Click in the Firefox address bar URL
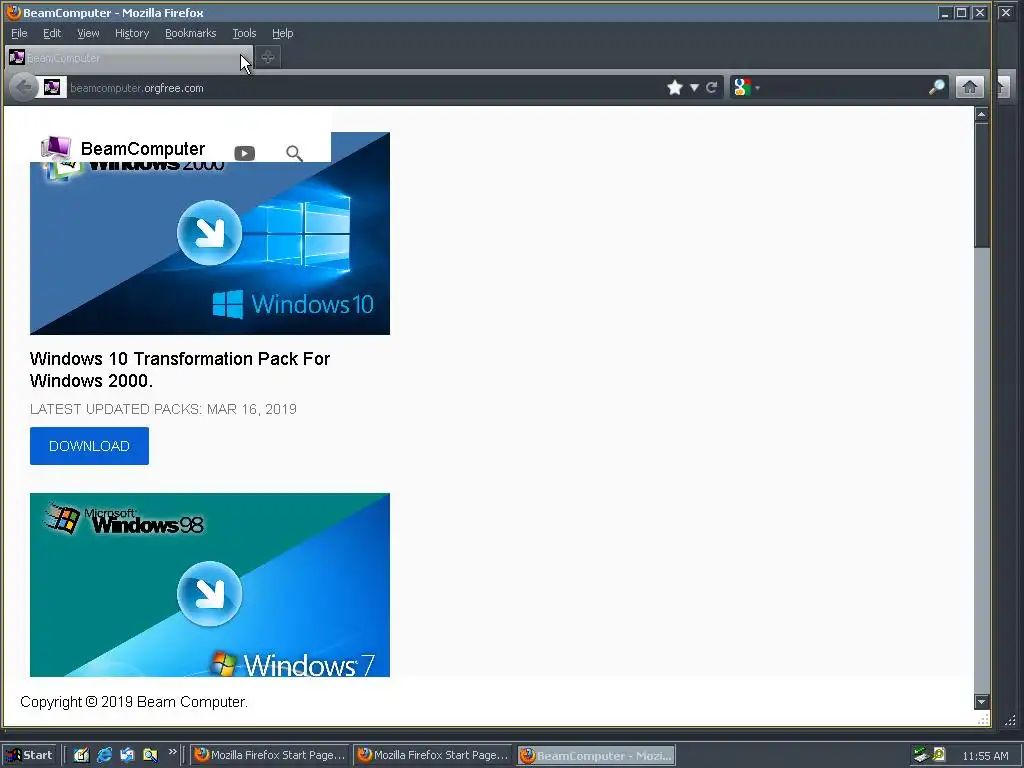The image size is (1024, 768). 366,88
